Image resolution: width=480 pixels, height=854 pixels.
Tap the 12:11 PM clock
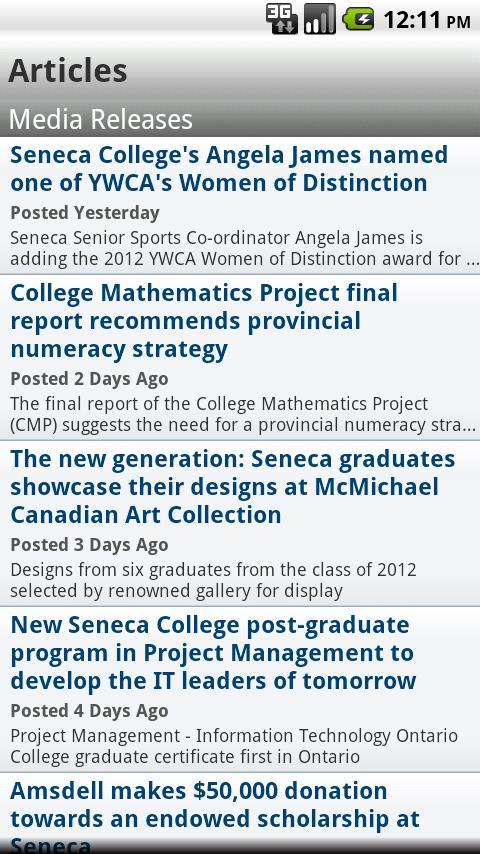tap(427, 21)
